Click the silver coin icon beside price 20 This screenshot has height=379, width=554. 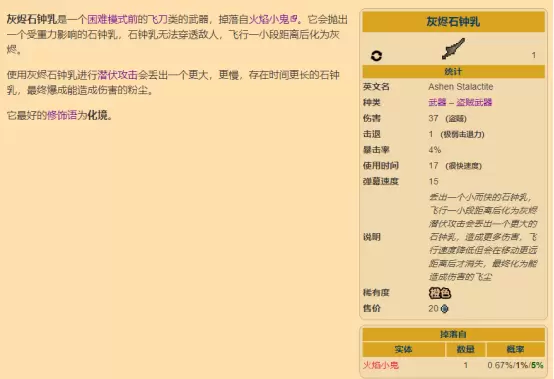pyautogui.click(x=444, y=309)
